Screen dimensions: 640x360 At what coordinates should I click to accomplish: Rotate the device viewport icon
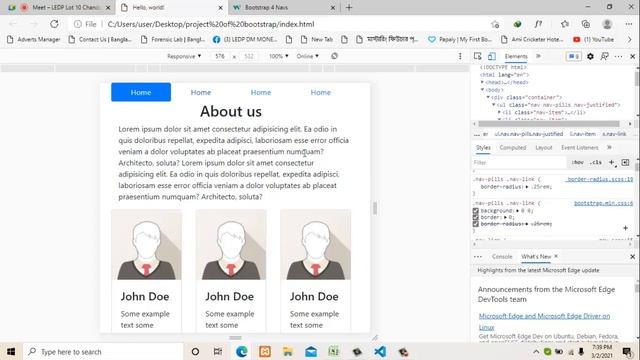[x=334, y=56]
